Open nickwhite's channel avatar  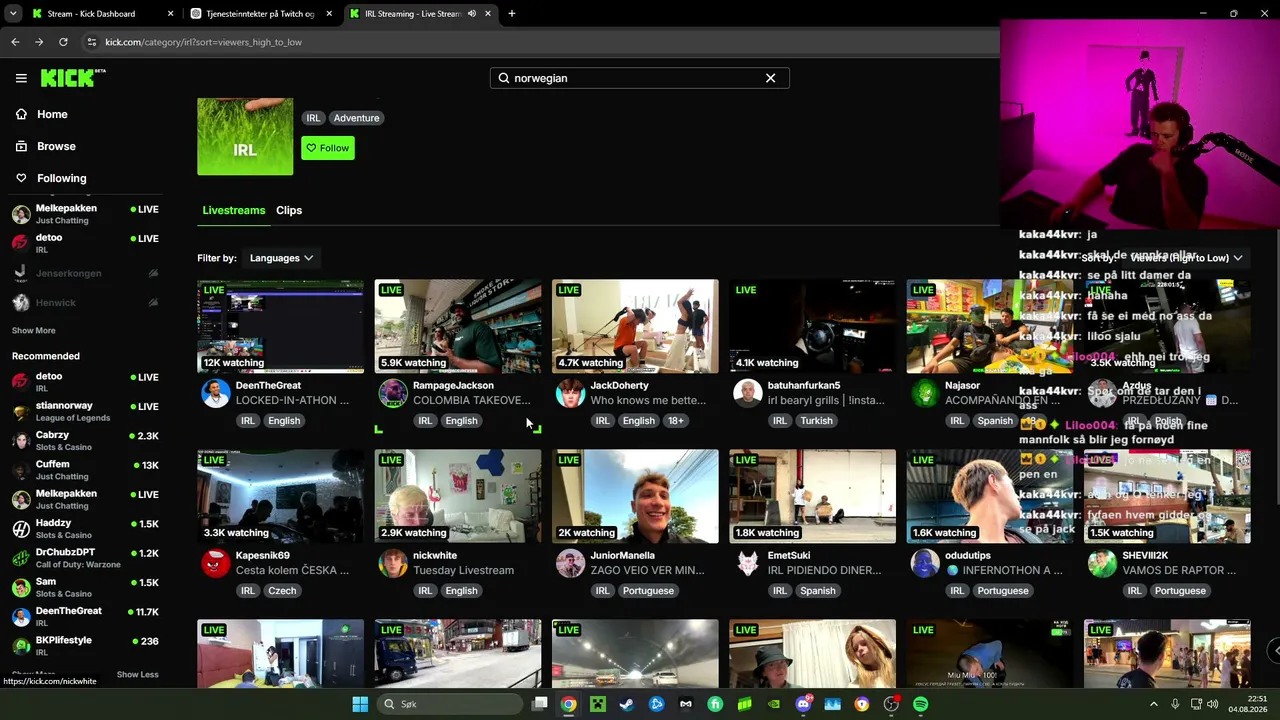point(393,563)
